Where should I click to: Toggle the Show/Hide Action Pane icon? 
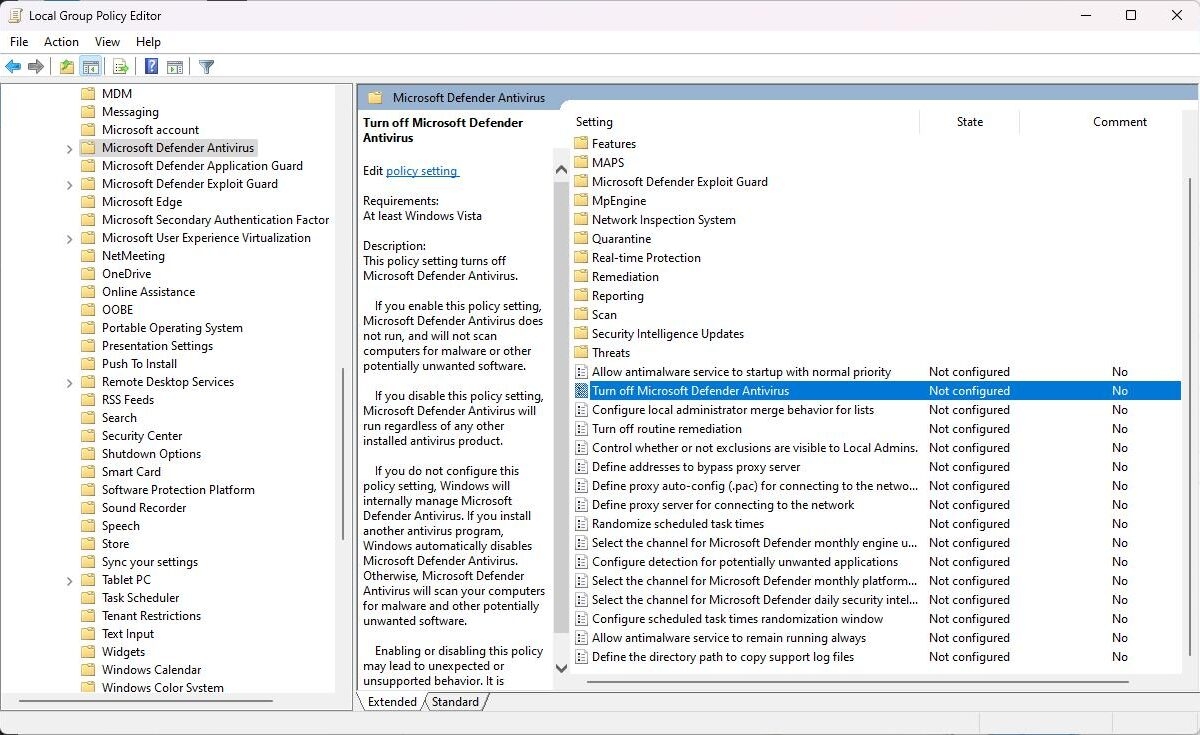point(175,67)
